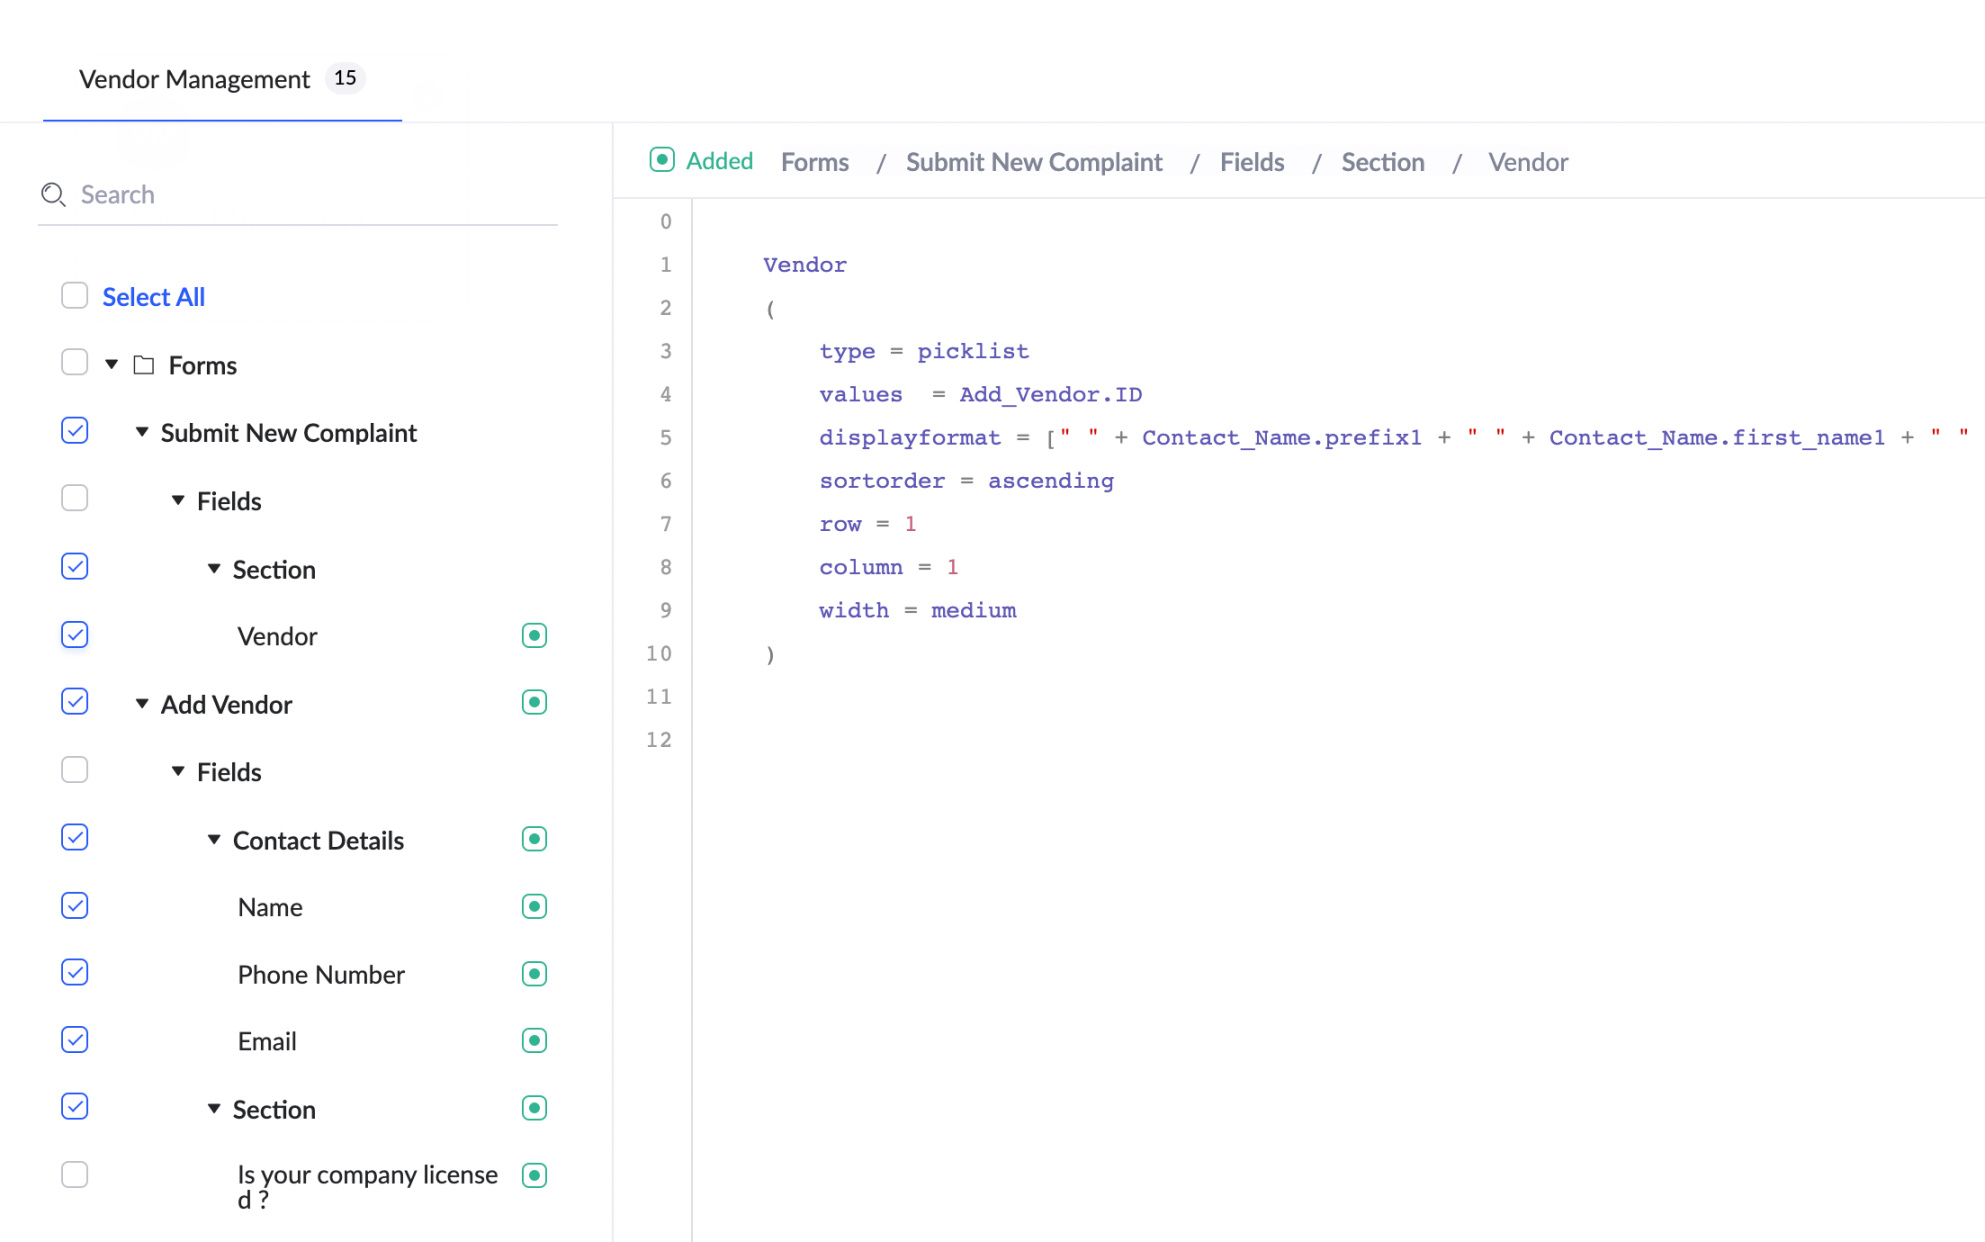1985x1242 pixels.
Task: Click added indicator beside Is your company licensed
Action: [534, 1175]
